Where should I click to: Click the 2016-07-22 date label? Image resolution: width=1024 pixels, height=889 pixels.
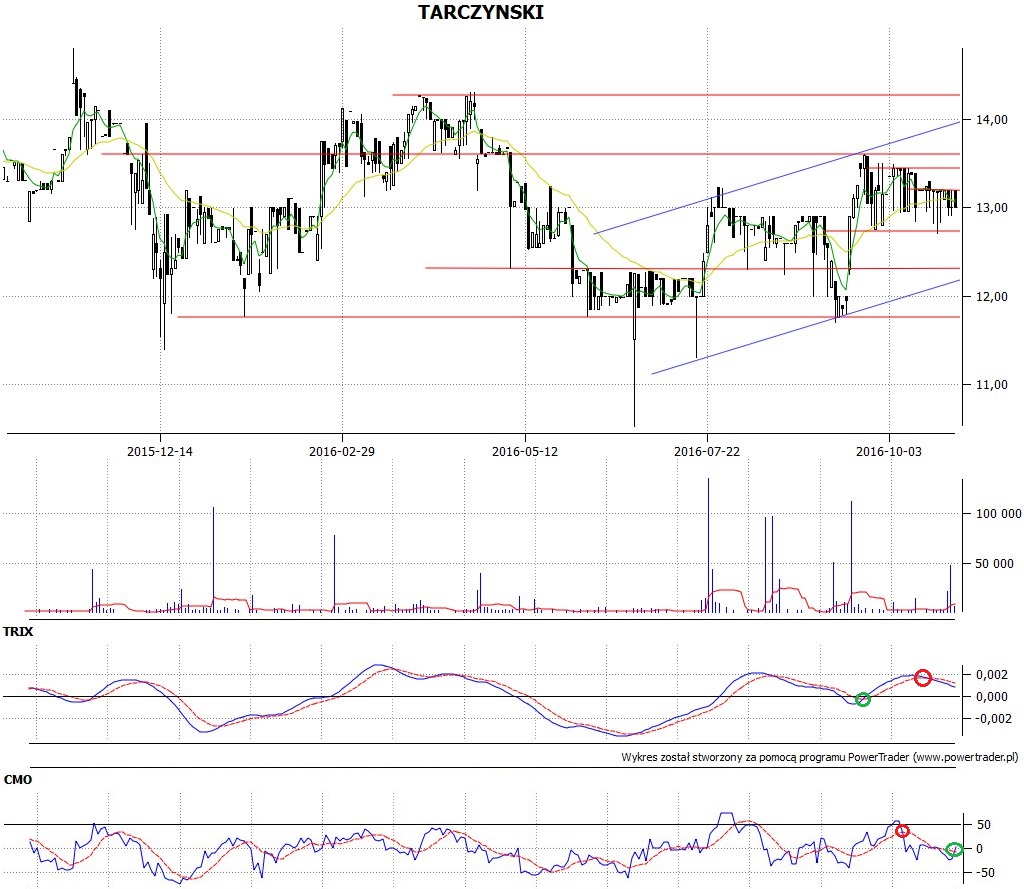[x=707, y=451]
